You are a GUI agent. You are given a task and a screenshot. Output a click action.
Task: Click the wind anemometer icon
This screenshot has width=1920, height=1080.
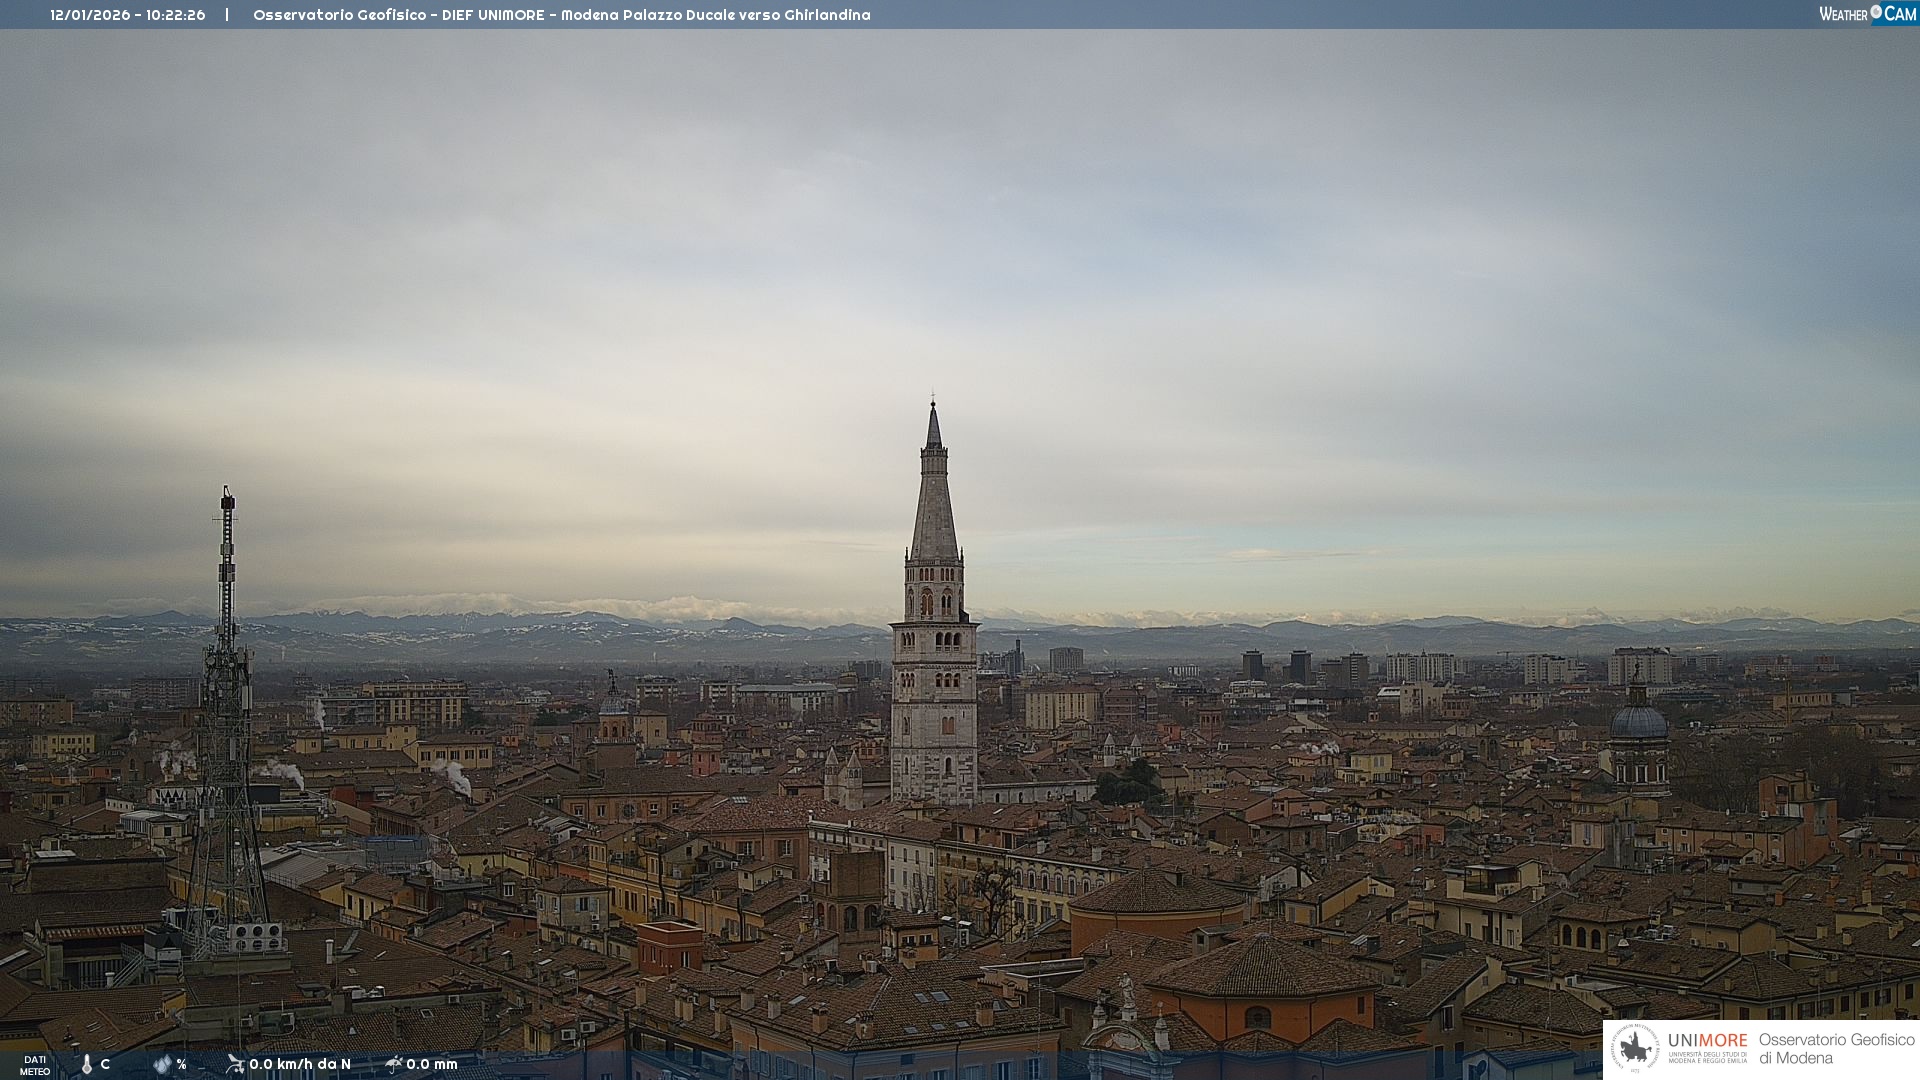(x=235, y=1064)
